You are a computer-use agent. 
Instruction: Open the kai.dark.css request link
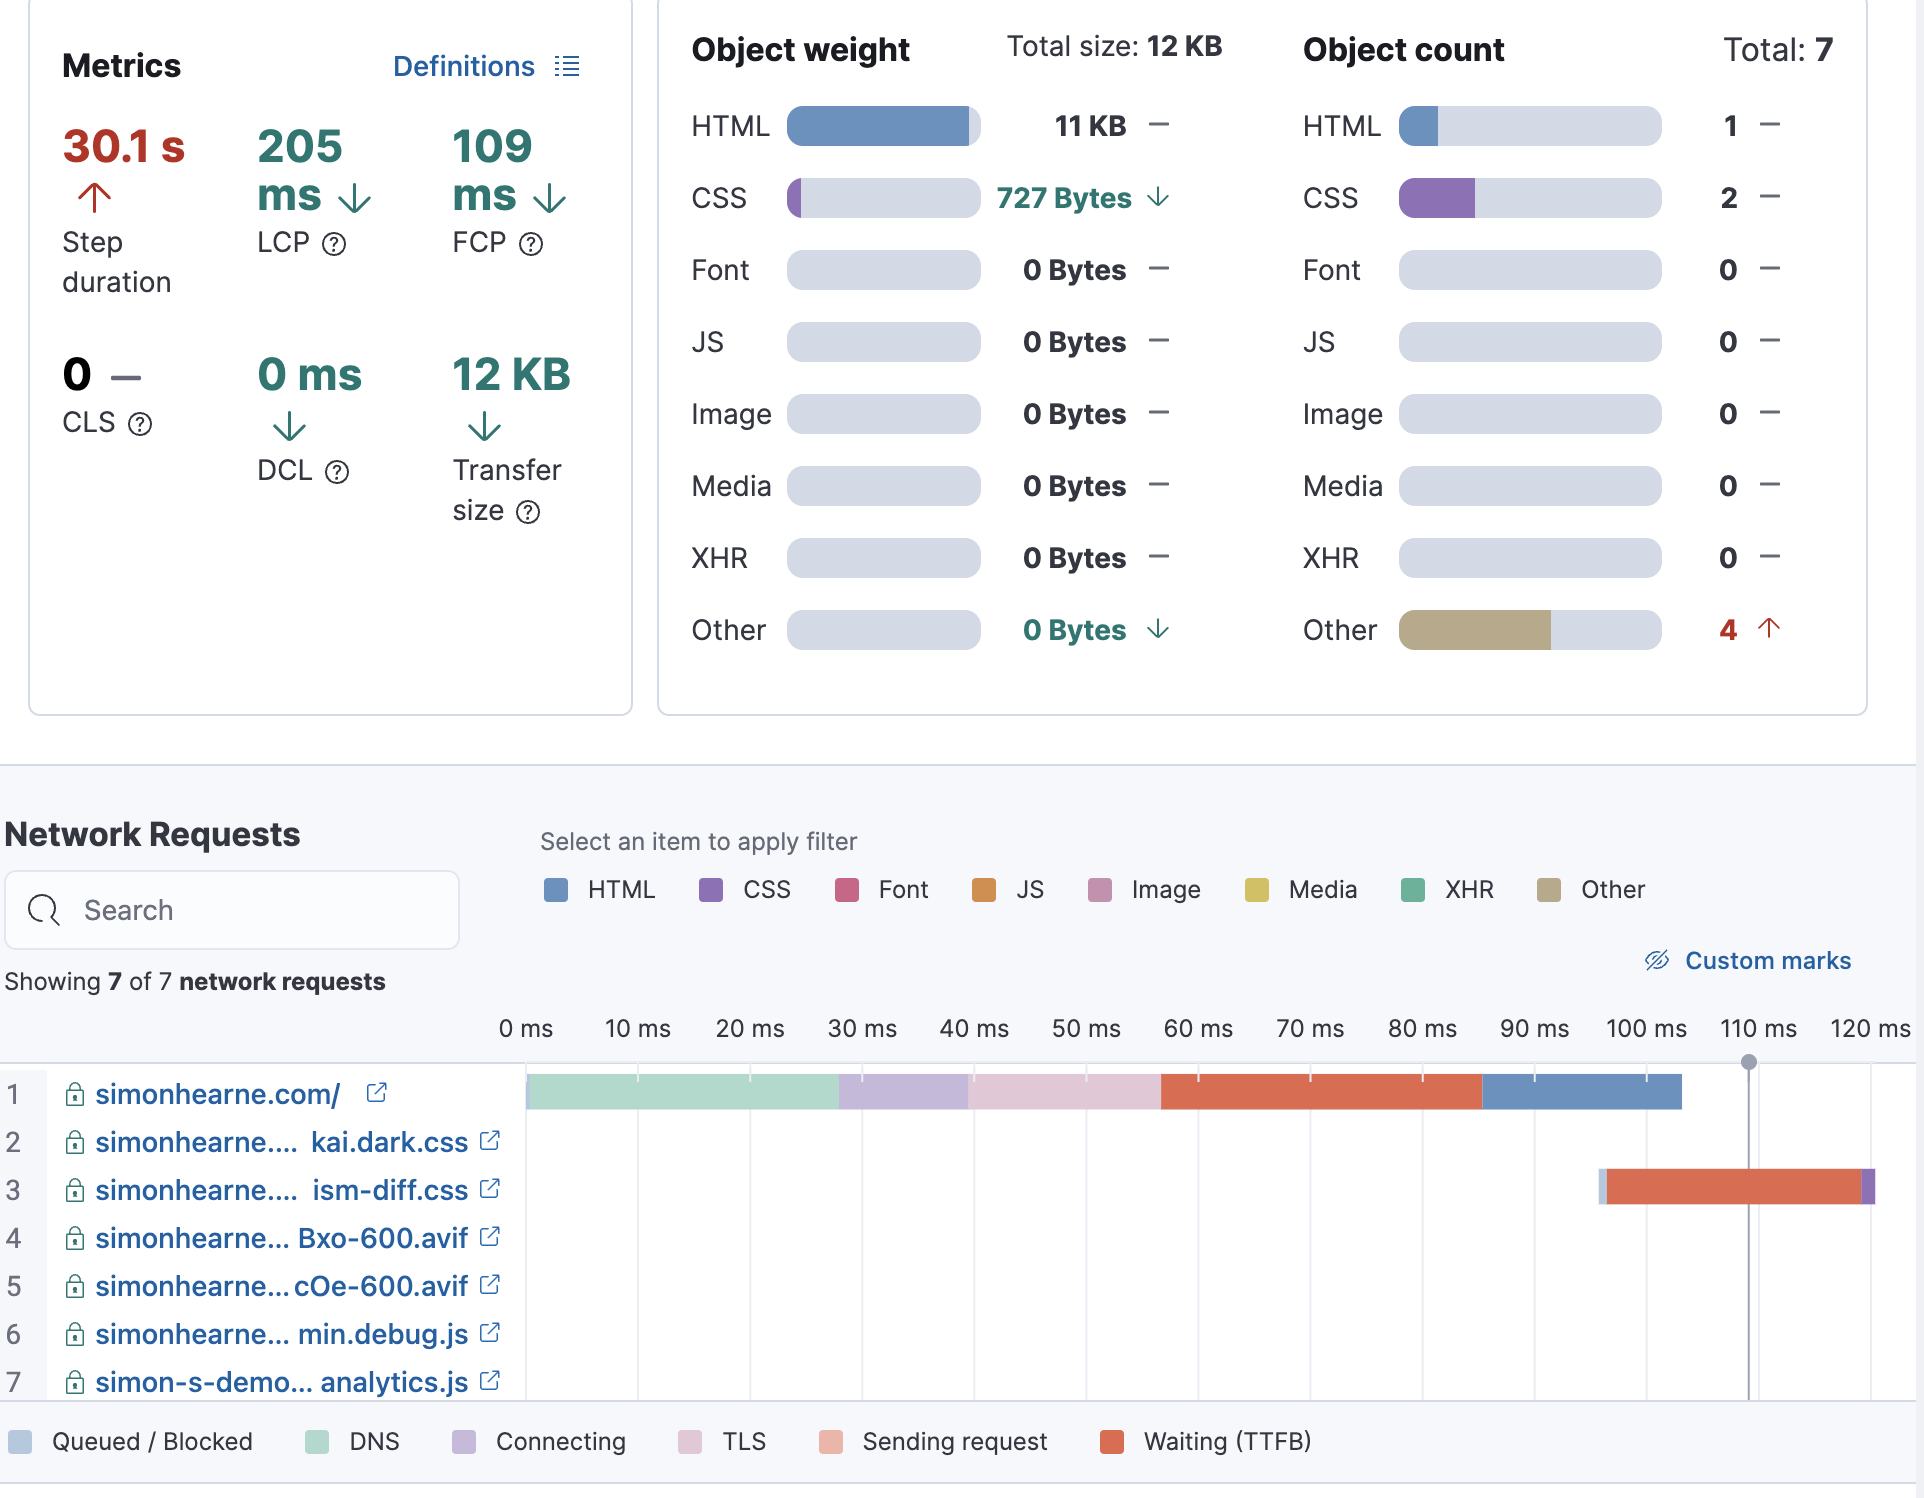388,1141
